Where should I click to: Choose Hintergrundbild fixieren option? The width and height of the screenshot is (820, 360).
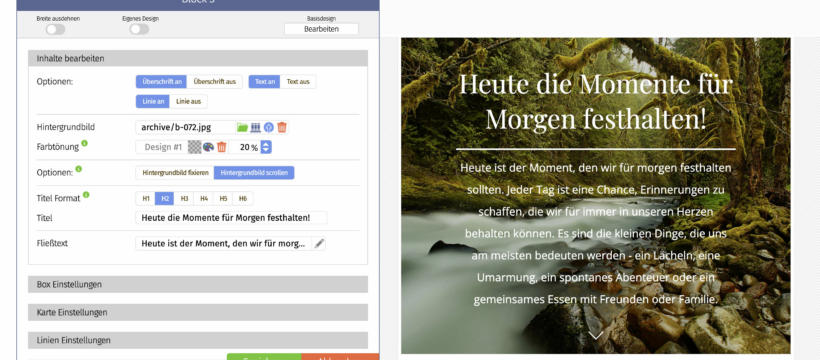(x=175, y=173)
